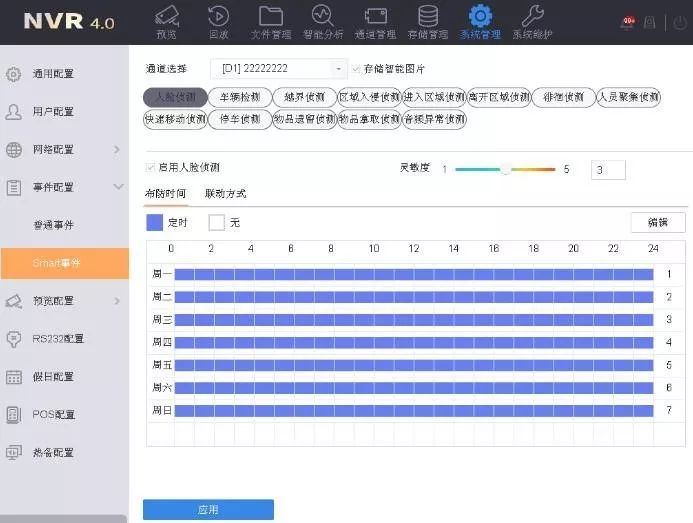
Task: Select the 车辆检测 detection tab
Action: tap(240, 97)
